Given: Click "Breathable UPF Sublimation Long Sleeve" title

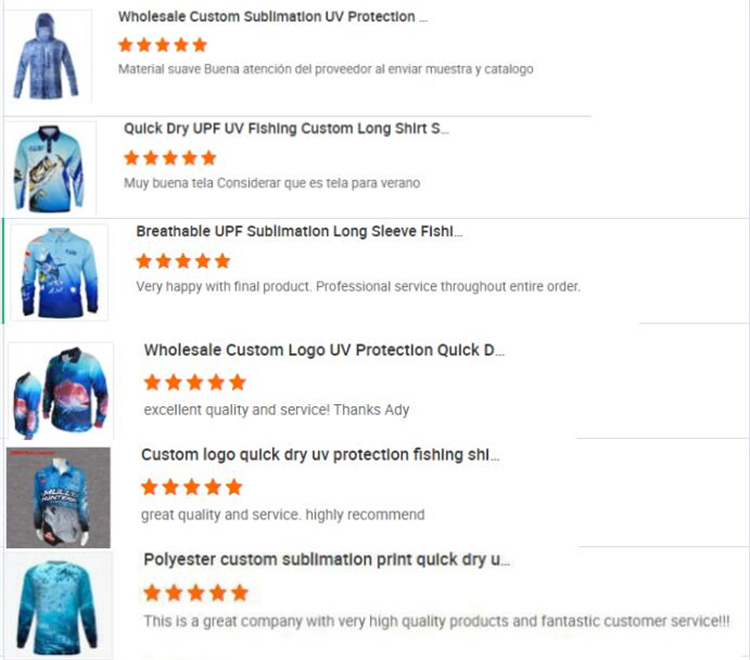Looking at the screenshot, I should (x=298, y=231).
